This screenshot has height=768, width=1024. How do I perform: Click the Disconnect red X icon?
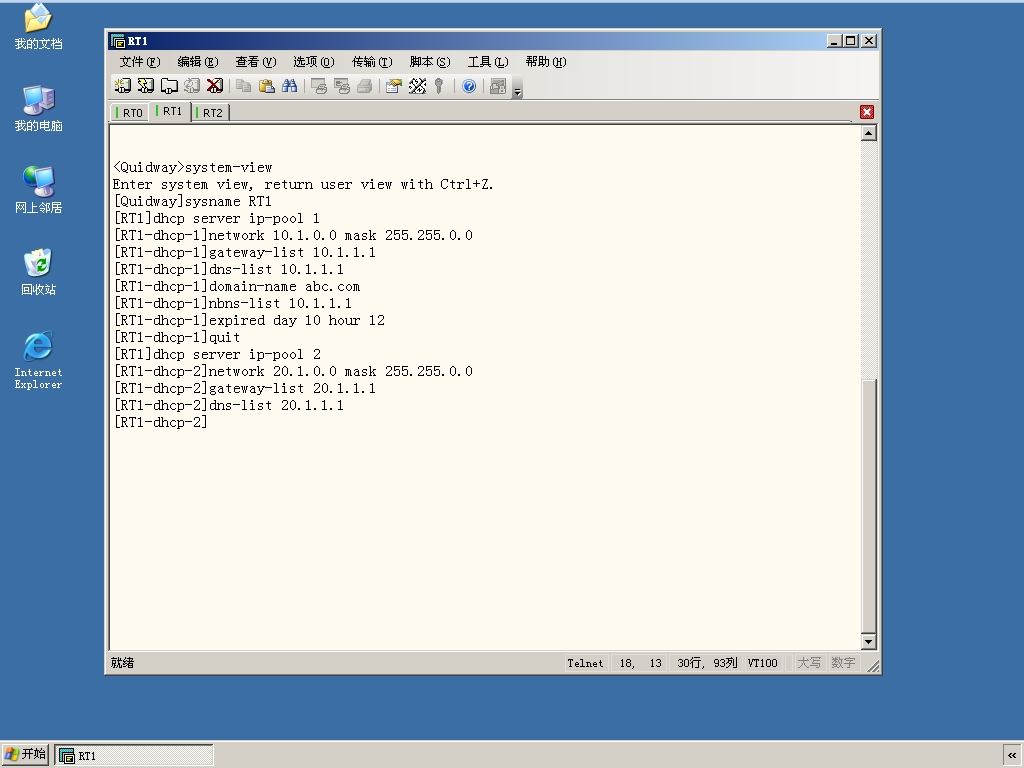point(215,86)
